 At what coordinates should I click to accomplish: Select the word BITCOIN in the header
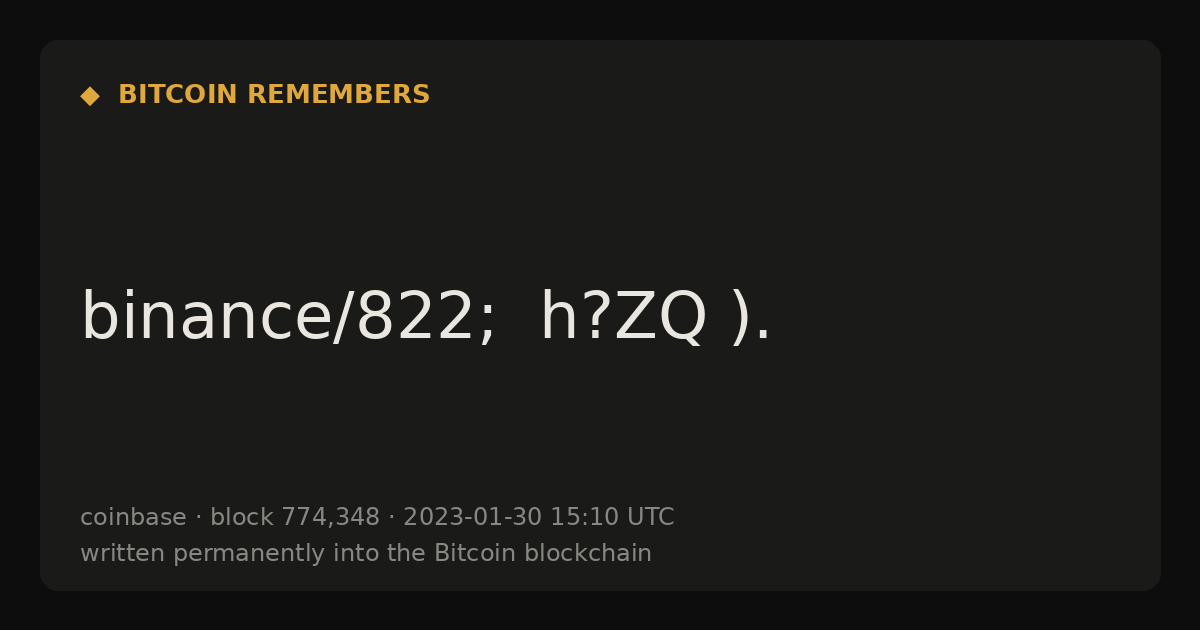tap(179, 95)
